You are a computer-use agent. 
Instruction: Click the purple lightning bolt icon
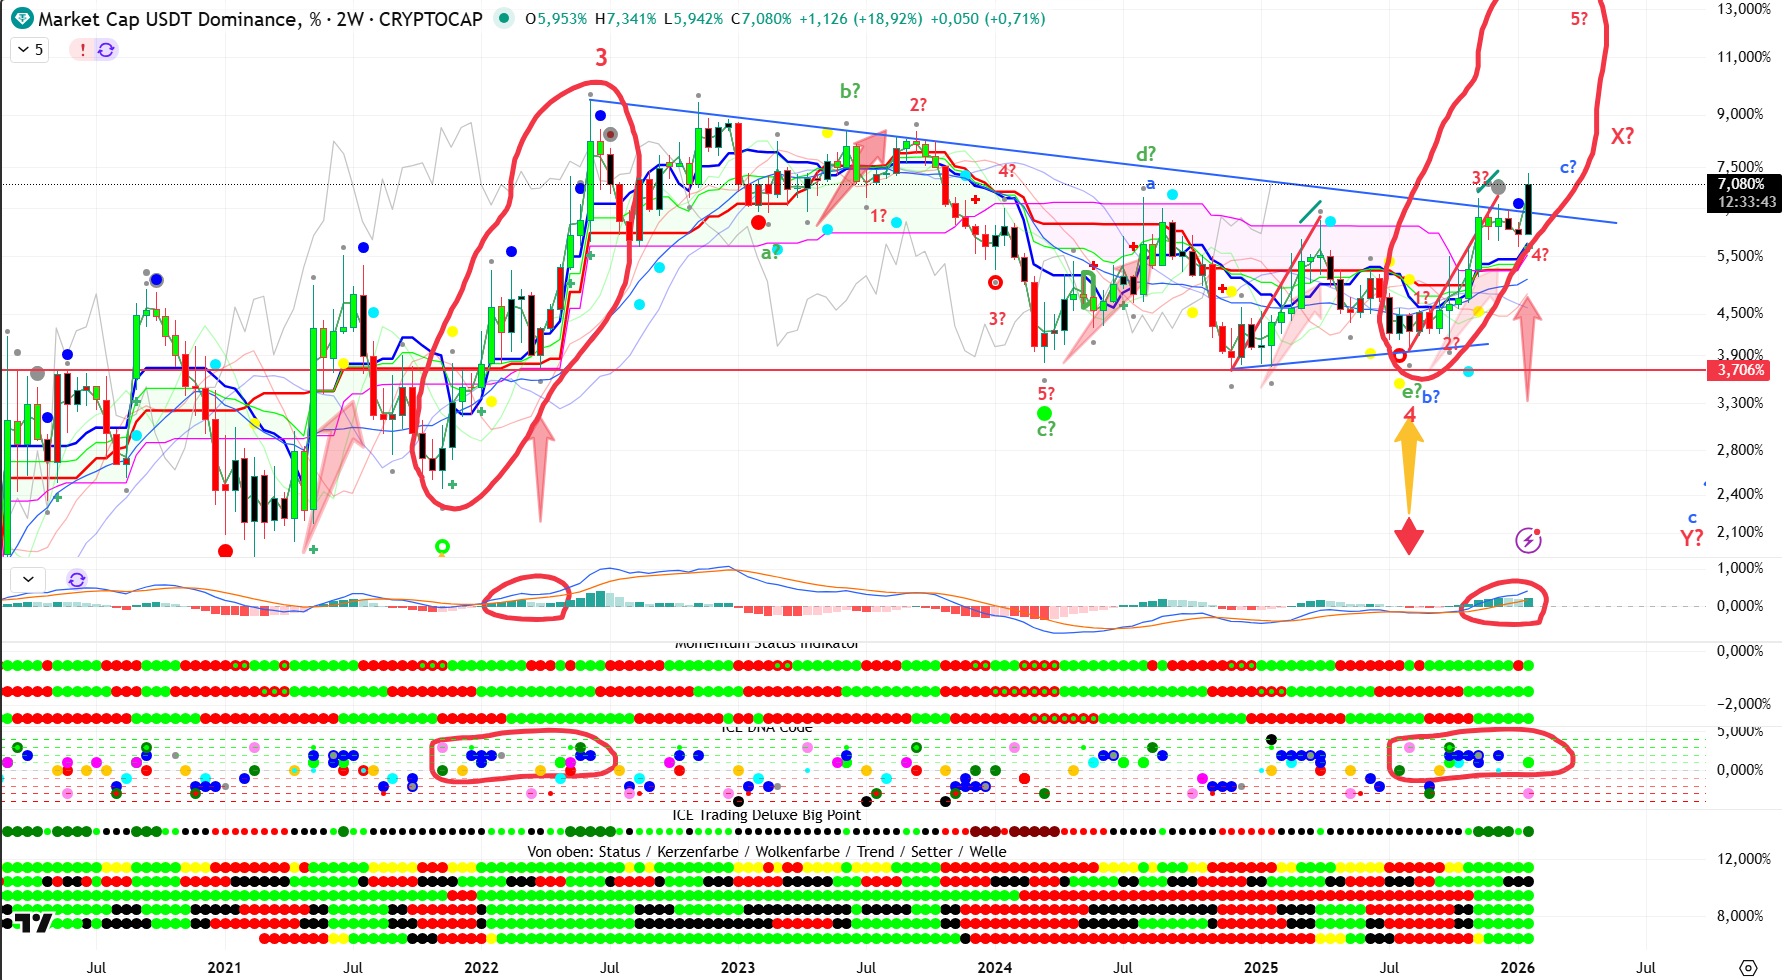pos(1528,541)
